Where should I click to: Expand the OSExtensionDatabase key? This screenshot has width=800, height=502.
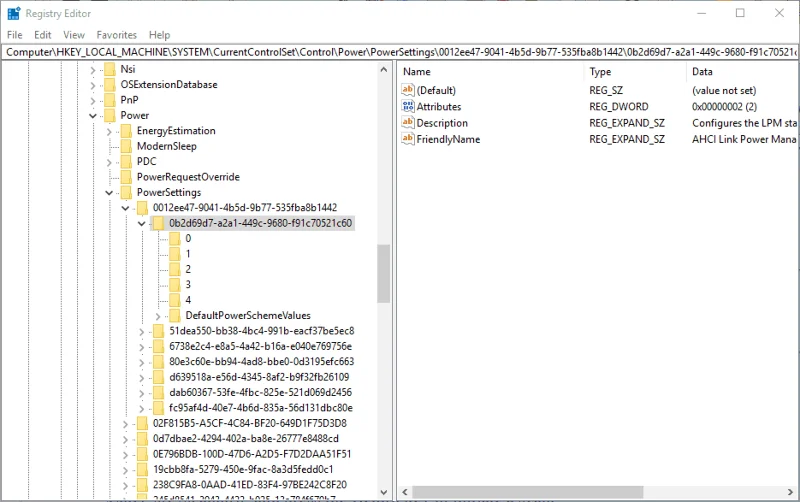pyautogui.click(x=92, y=85)
